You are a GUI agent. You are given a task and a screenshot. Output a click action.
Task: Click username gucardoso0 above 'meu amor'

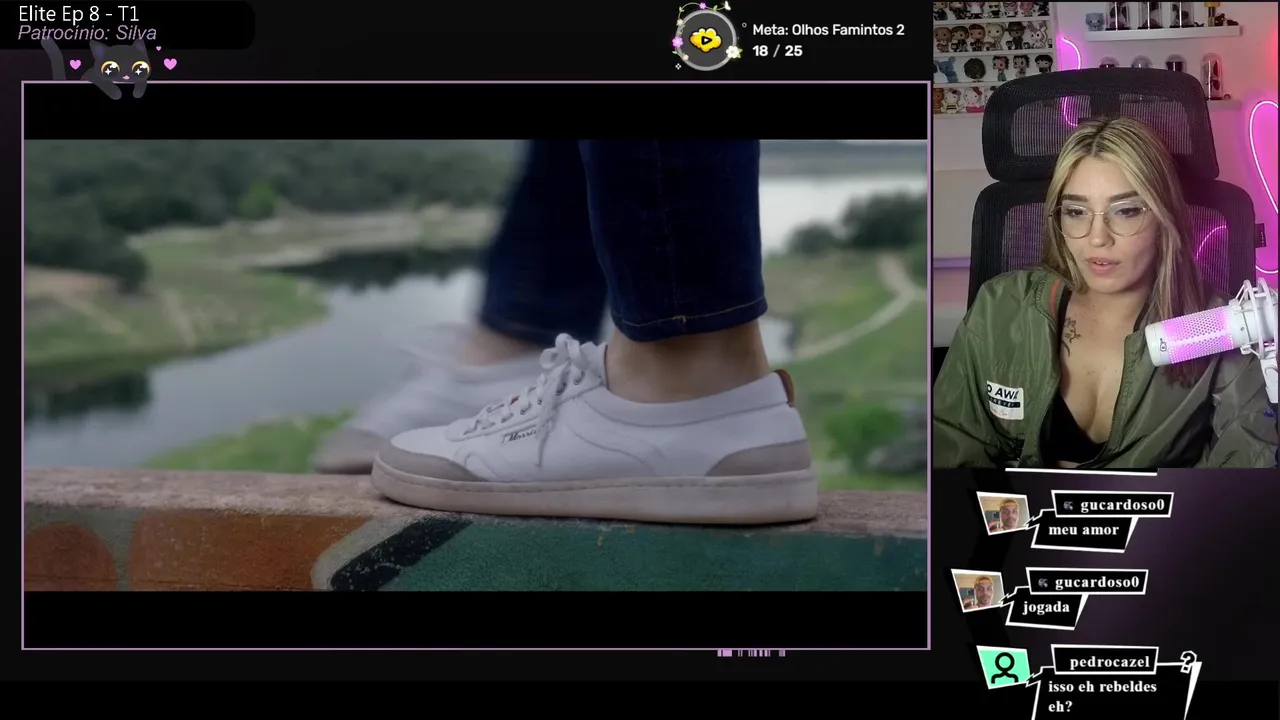coord(1122,505)
